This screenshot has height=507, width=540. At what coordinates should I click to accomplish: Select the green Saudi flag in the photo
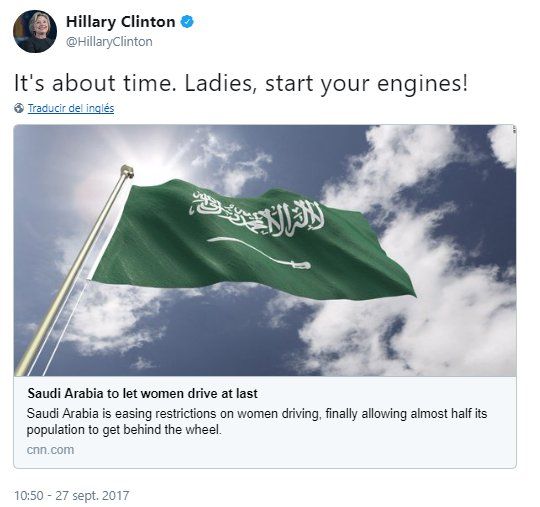[x=253, y=239]
